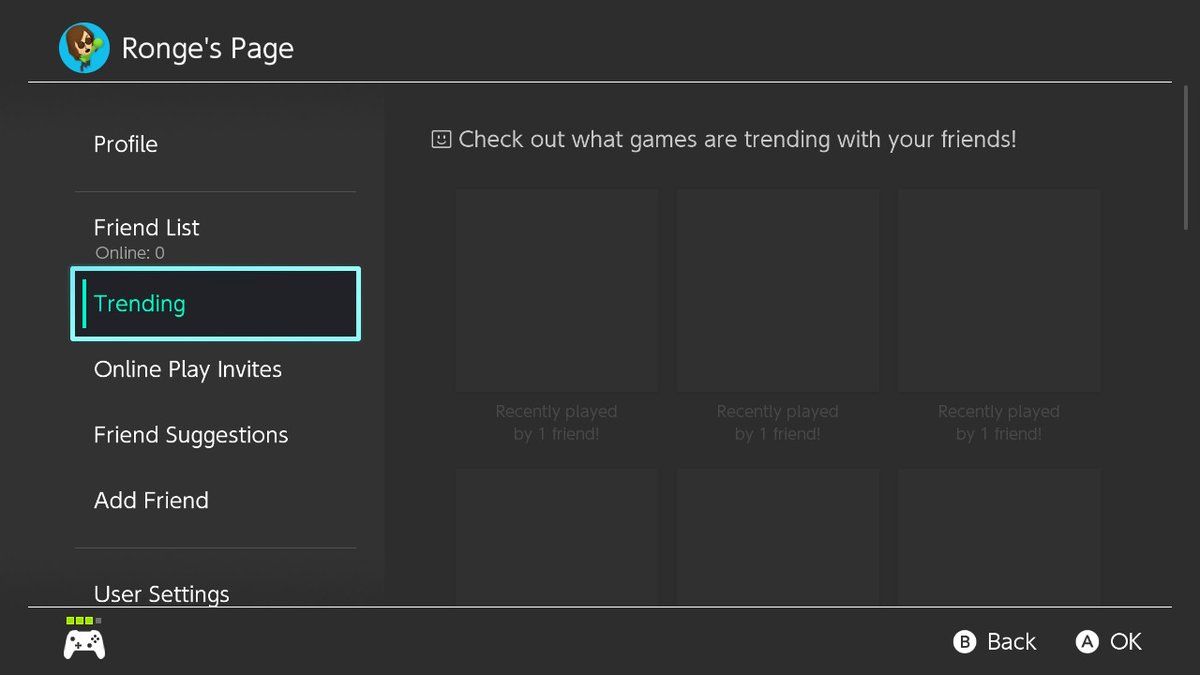The width and height of the screenshot is (1200, 675).
Task: Click Ronge's Mii avatar icon
Action: click(x=84, y=48)
